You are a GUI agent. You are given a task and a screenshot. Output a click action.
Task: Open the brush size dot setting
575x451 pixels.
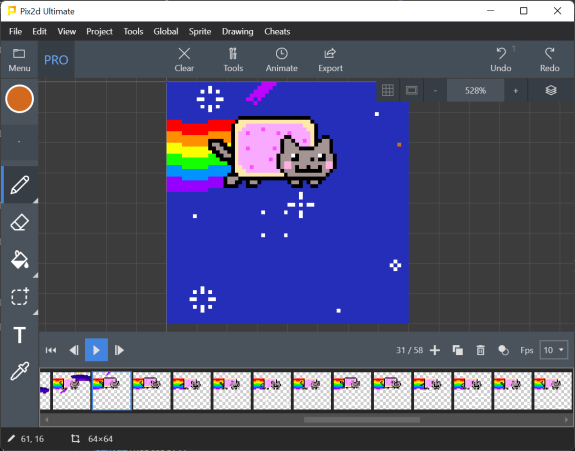tap(19, 142)
